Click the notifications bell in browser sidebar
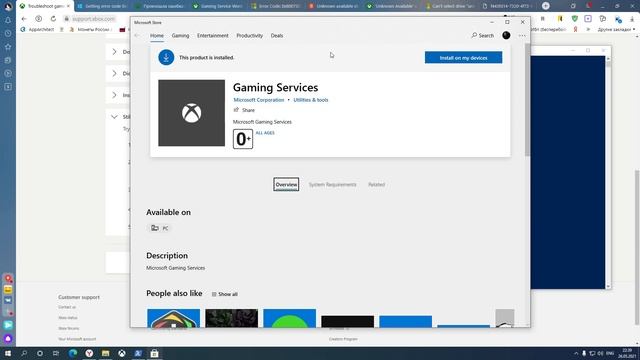Image resolution: width=640 pixels, height=360 pixels. tap(8, 20)
